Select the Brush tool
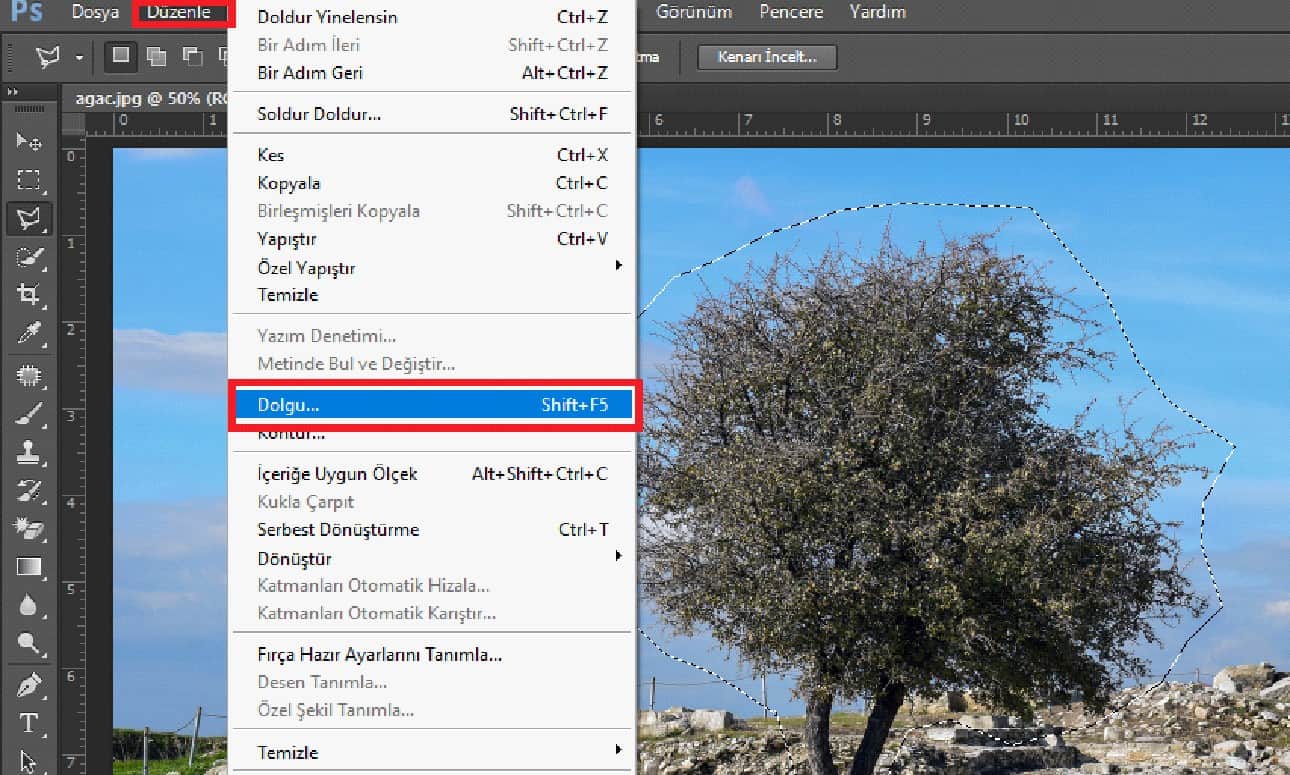1290x775 pixels. [x=29, y=413]
